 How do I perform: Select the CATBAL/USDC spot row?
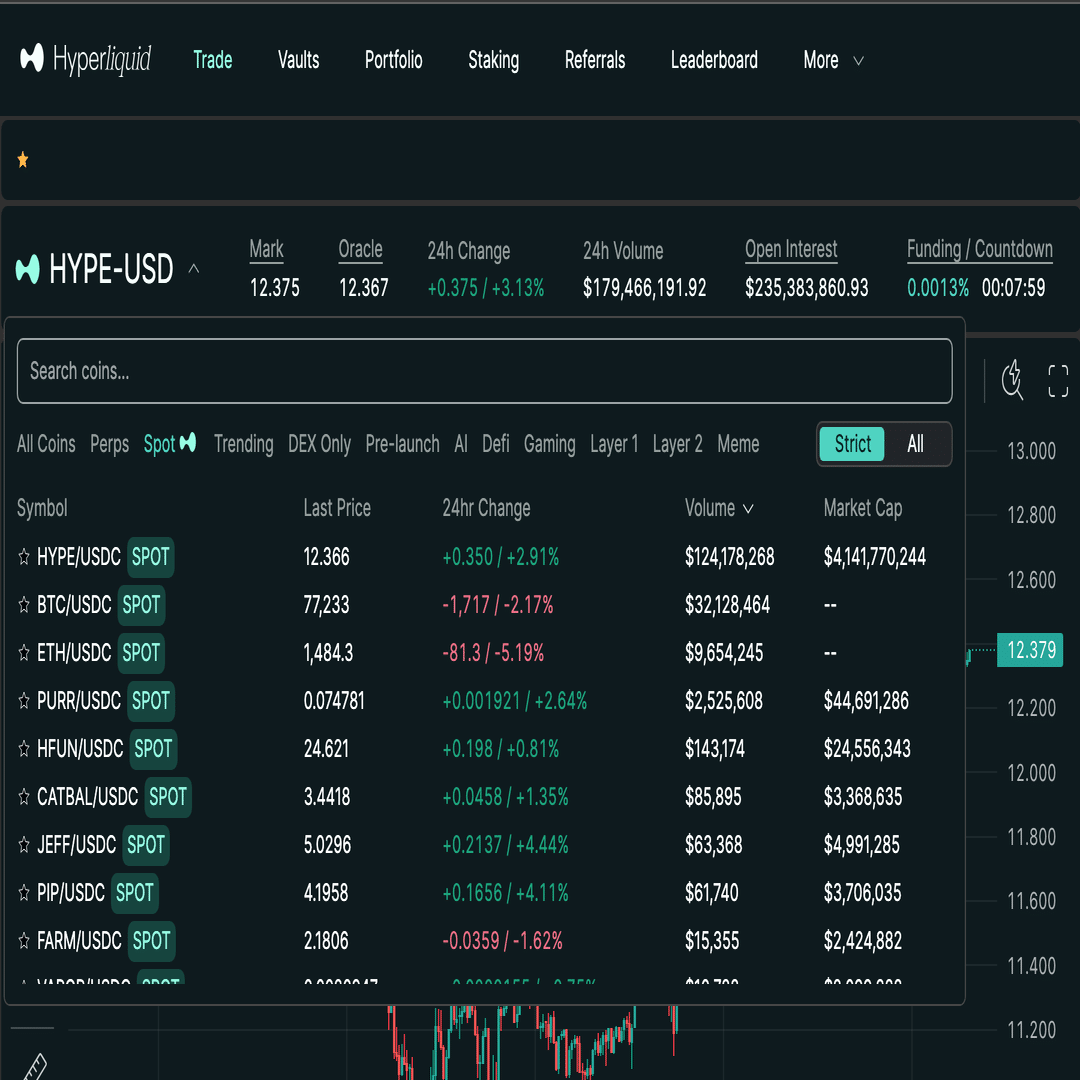click(x=484, y=797)
